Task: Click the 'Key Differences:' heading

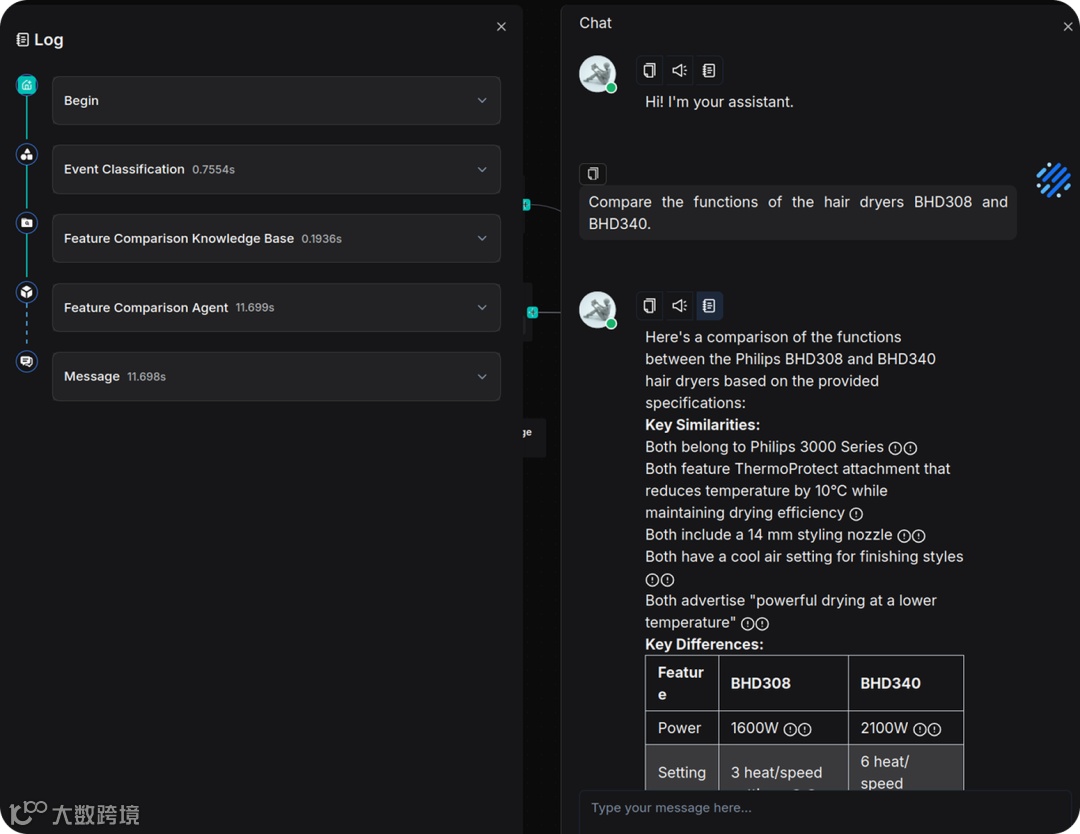Action: pos(704,645)
